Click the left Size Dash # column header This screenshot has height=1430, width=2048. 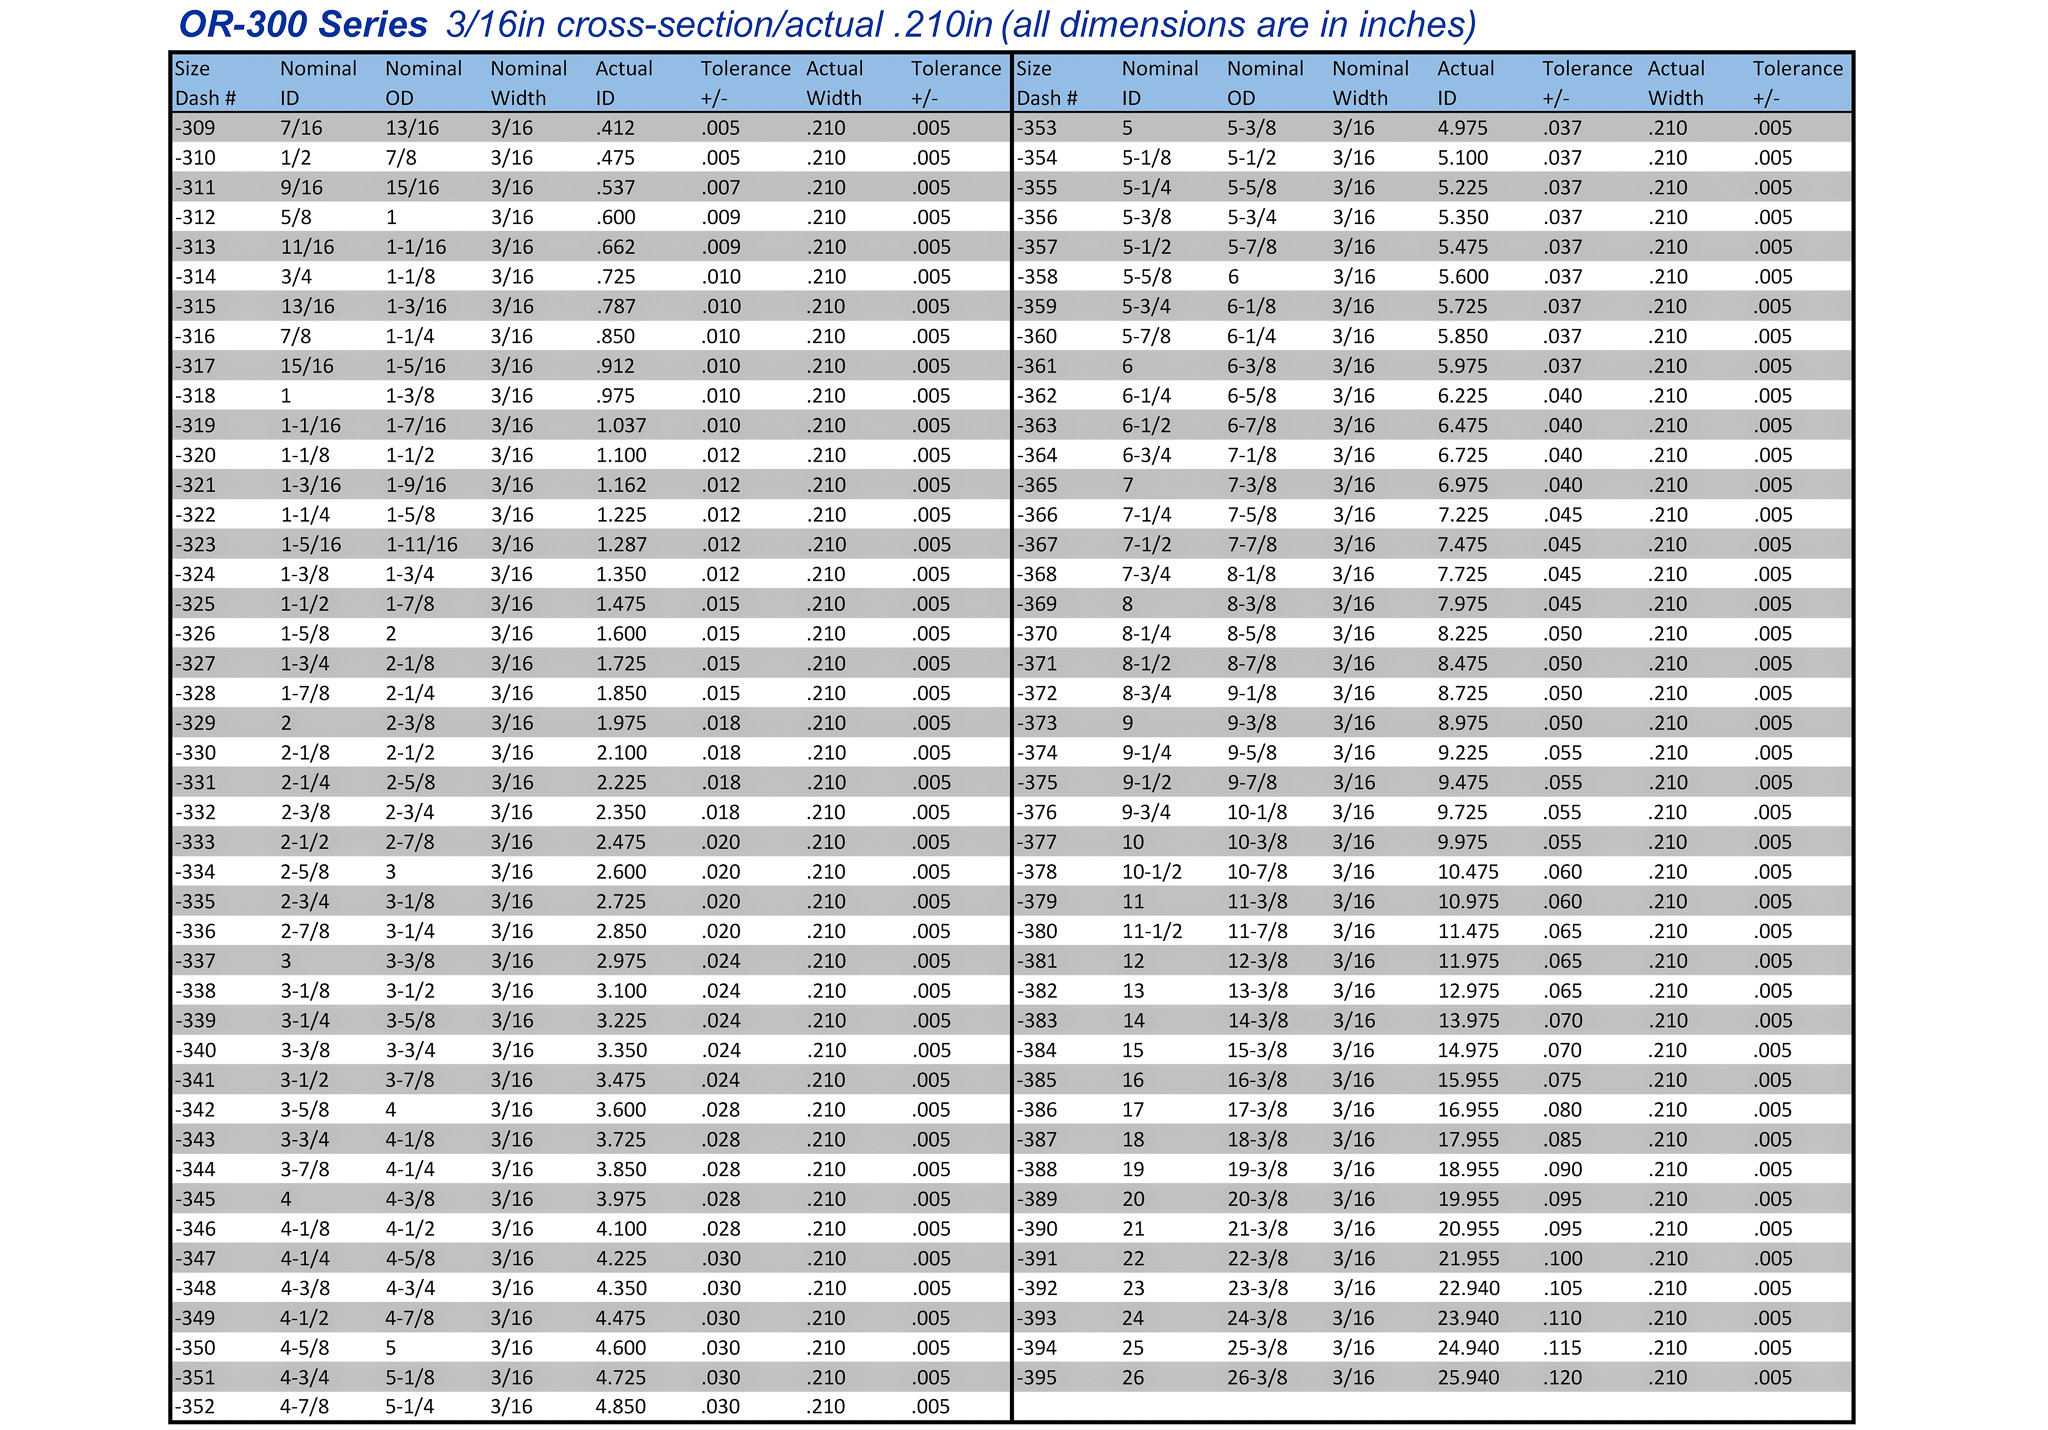pos(205,83)
